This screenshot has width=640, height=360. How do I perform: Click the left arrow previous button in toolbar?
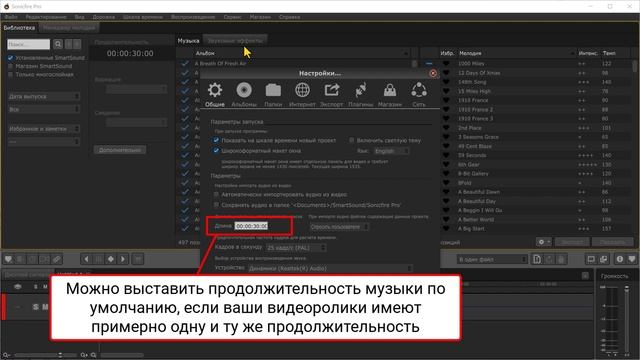tap(87, 259)
